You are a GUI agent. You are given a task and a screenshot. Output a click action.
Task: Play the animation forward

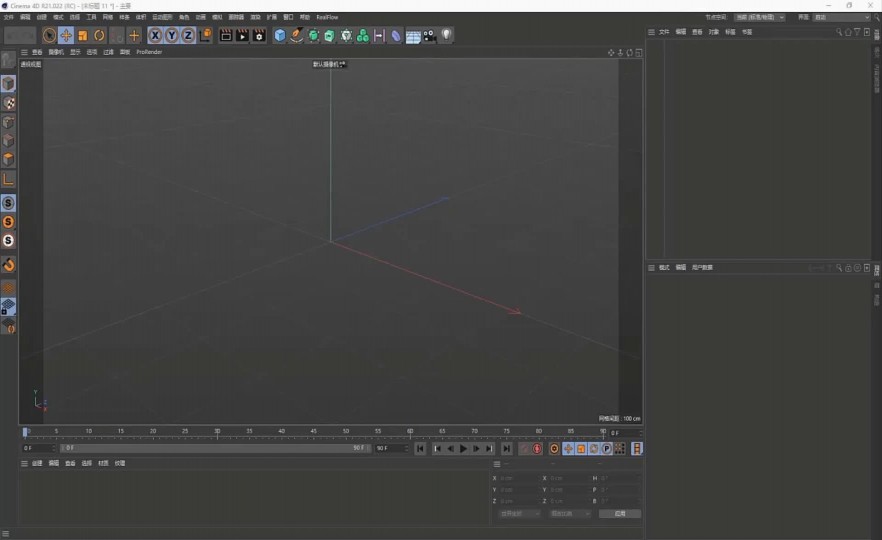pos(463,448)
